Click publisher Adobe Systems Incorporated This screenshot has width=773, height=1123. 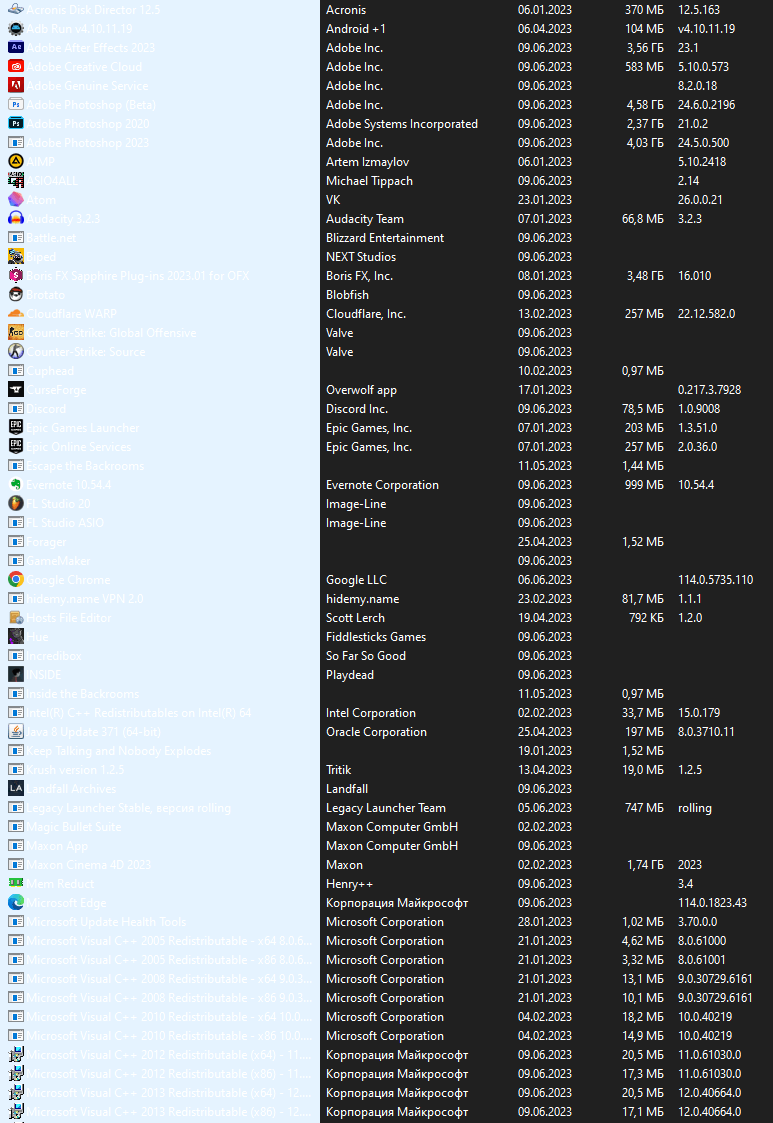point(402,124)
